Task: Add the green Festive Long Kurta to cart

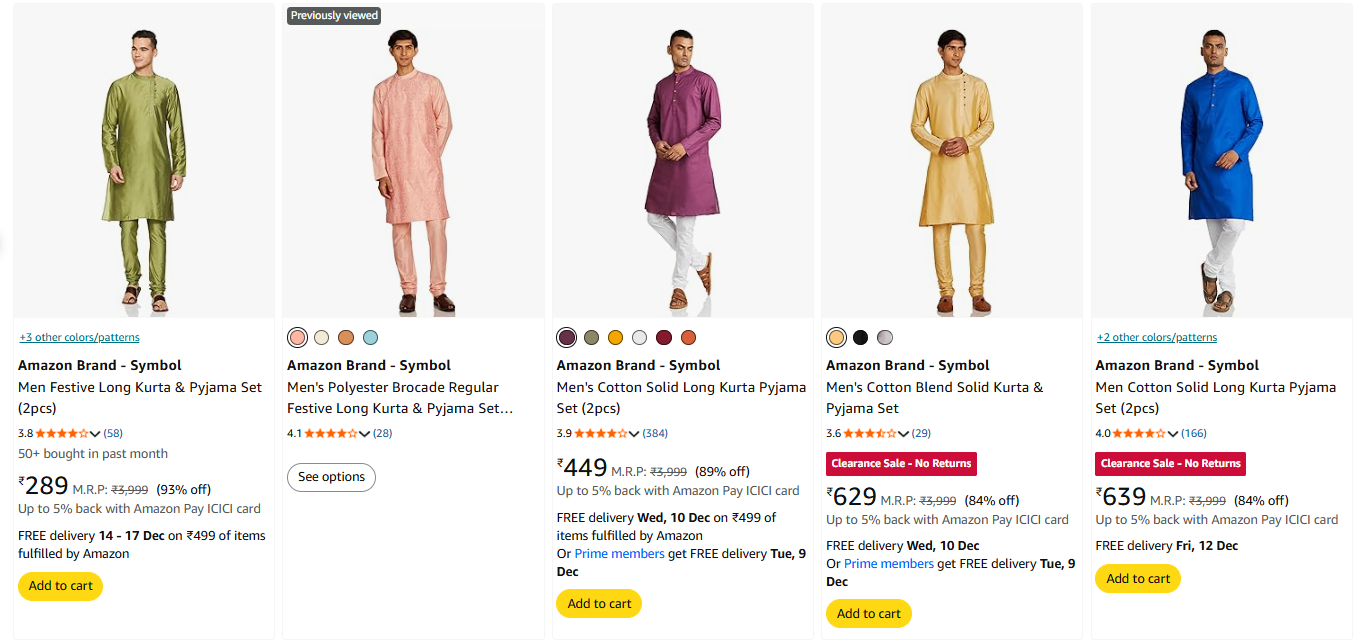Action: (x=60, y=586)
